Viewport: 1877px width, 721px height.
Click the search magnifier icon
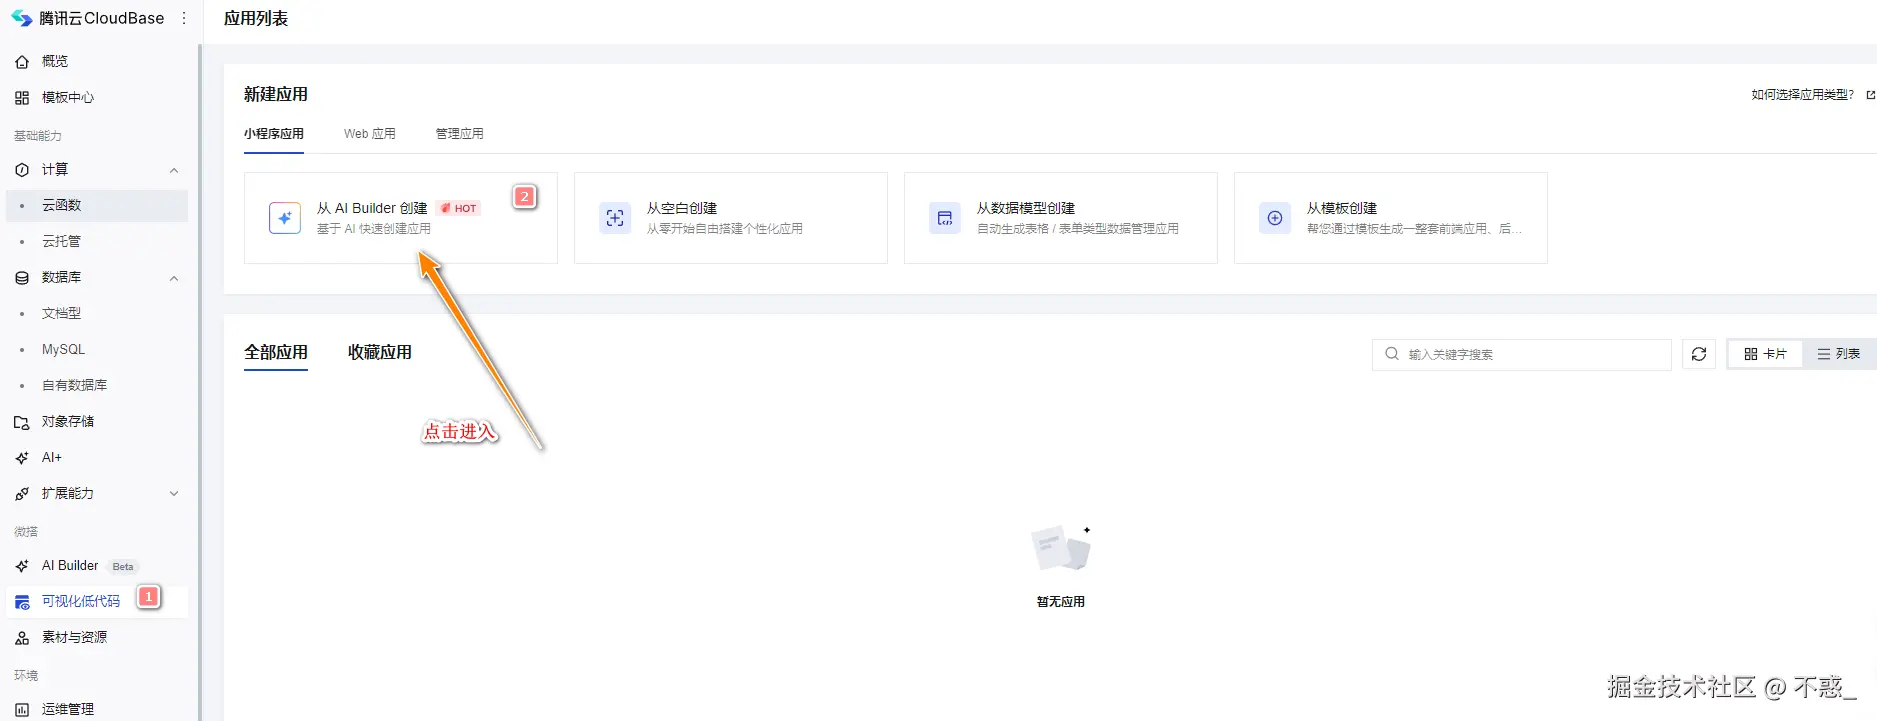point(1392,354)
